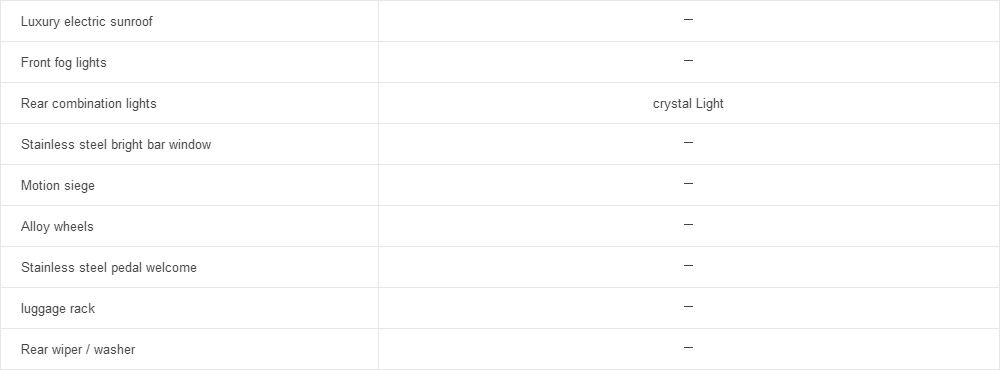Select dash value in bright bar window row

click(688, 143)
